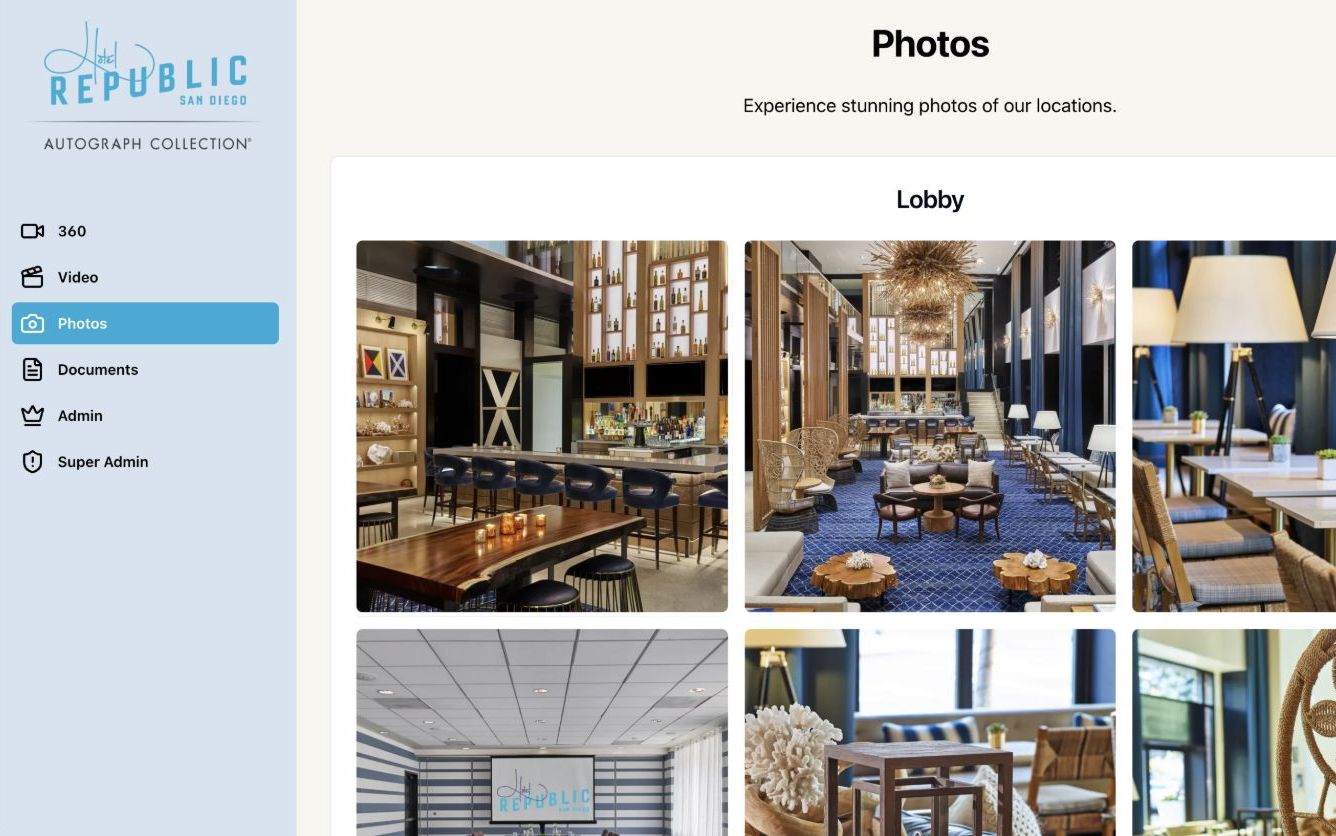View the white coral decoration photo
The width and height of the screenshot is (1336, 836).
(930, 732)
